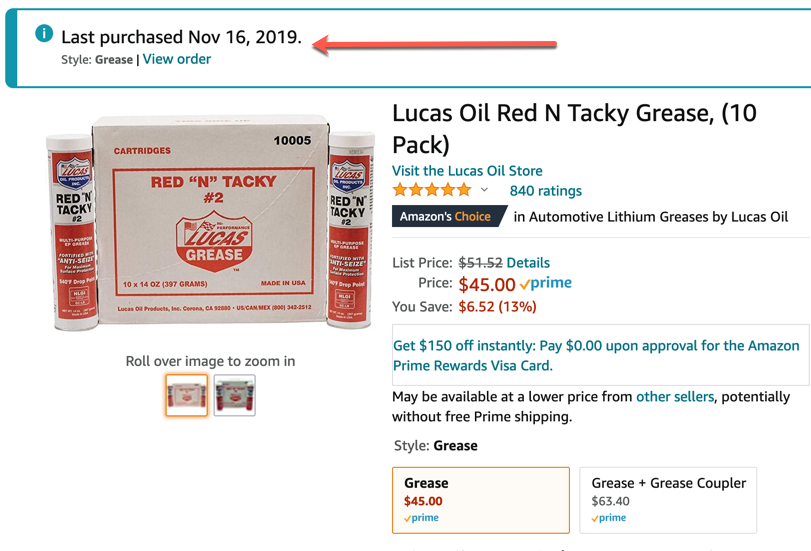Click Prime icon in Grease Coupler option
This screenshot has width=811, height=551.
pyautogui.click(x=609, y=518)
